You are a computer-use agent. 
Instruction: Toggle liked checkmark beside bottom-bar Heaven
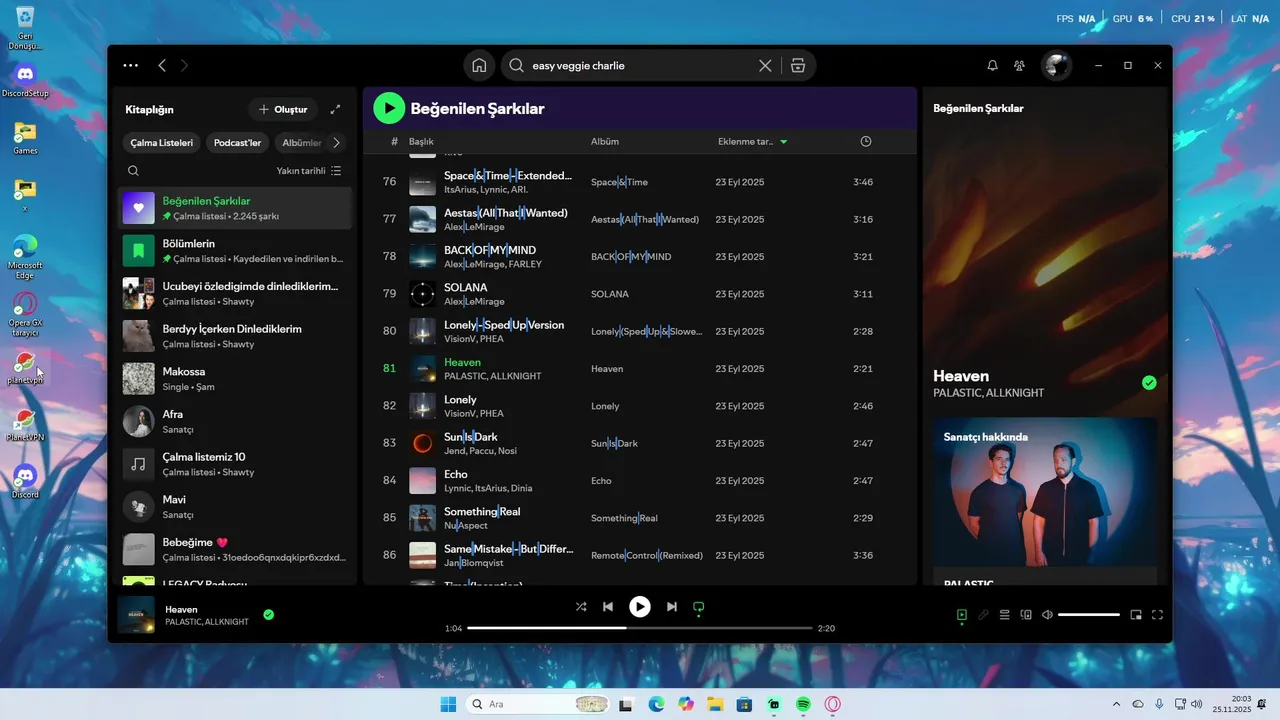[268, 615]
